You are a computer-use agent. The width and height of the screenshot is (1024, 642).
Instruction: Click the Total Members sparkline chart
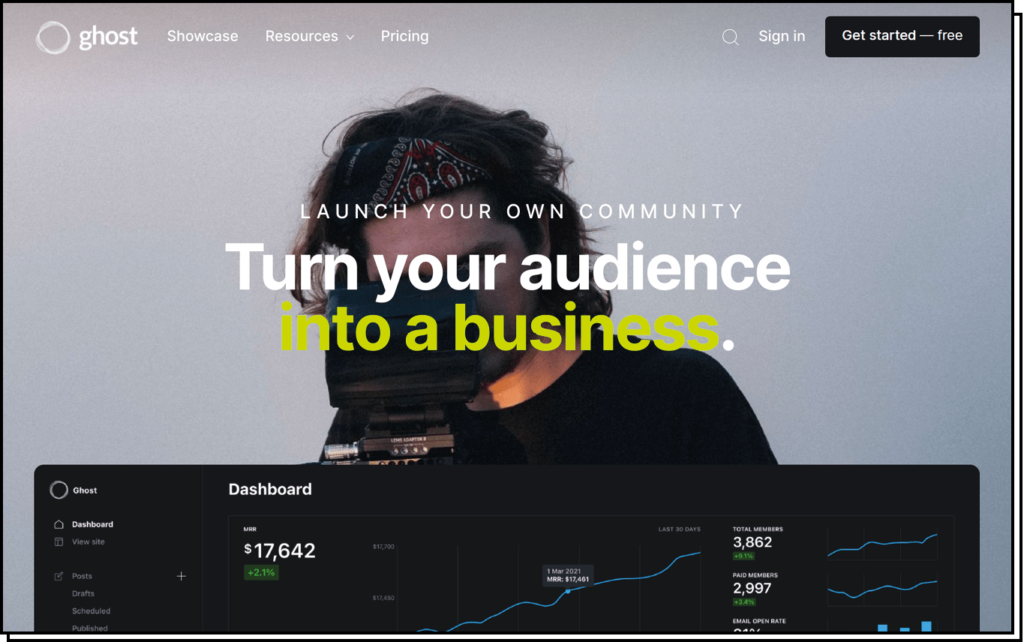coord(882,545)
